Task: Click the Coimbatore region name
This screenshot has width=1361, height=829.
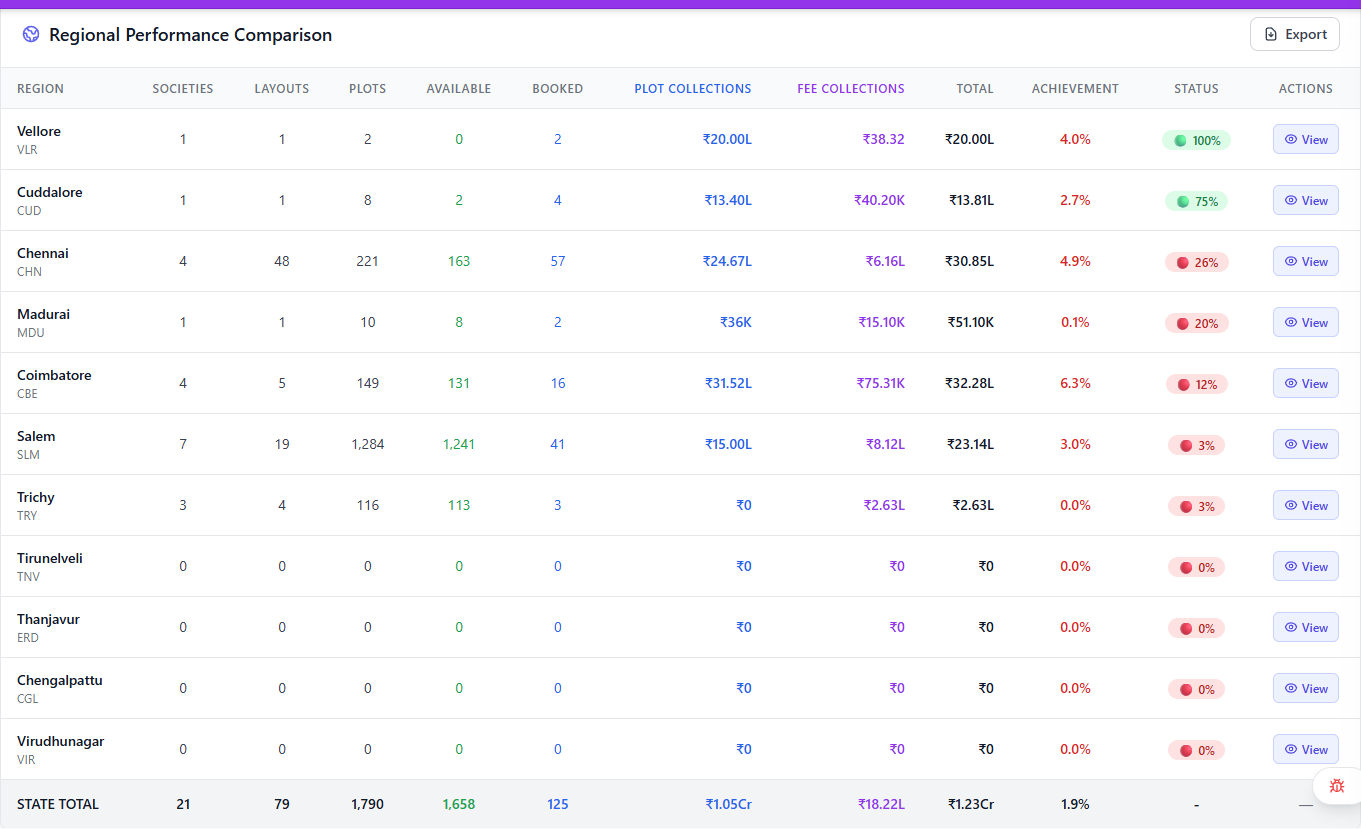Action: coord(54,375)
